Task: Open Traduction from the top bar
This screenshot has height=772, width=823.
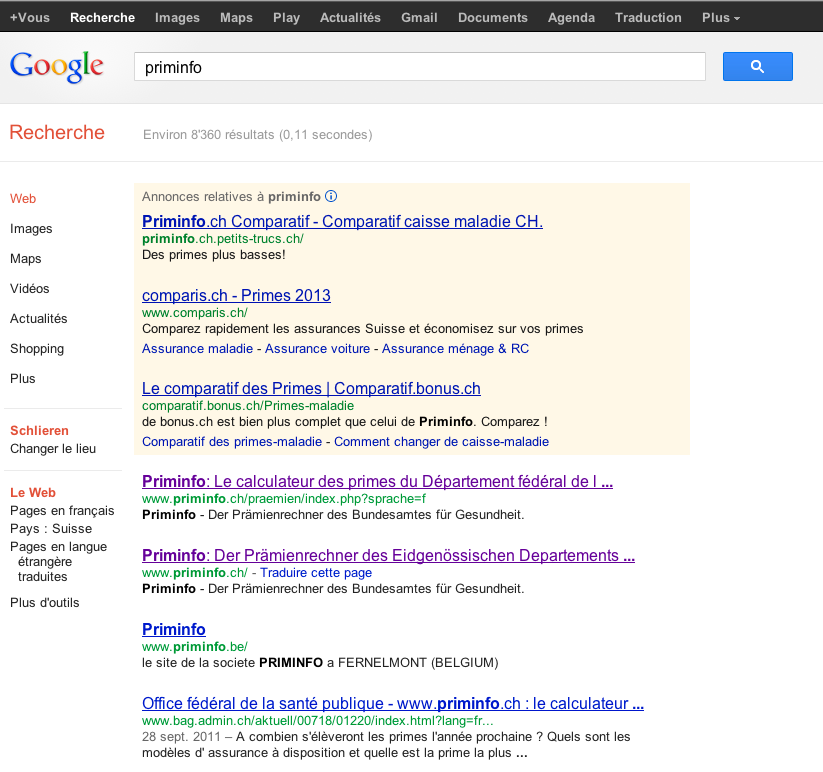Action: [648, 17]
